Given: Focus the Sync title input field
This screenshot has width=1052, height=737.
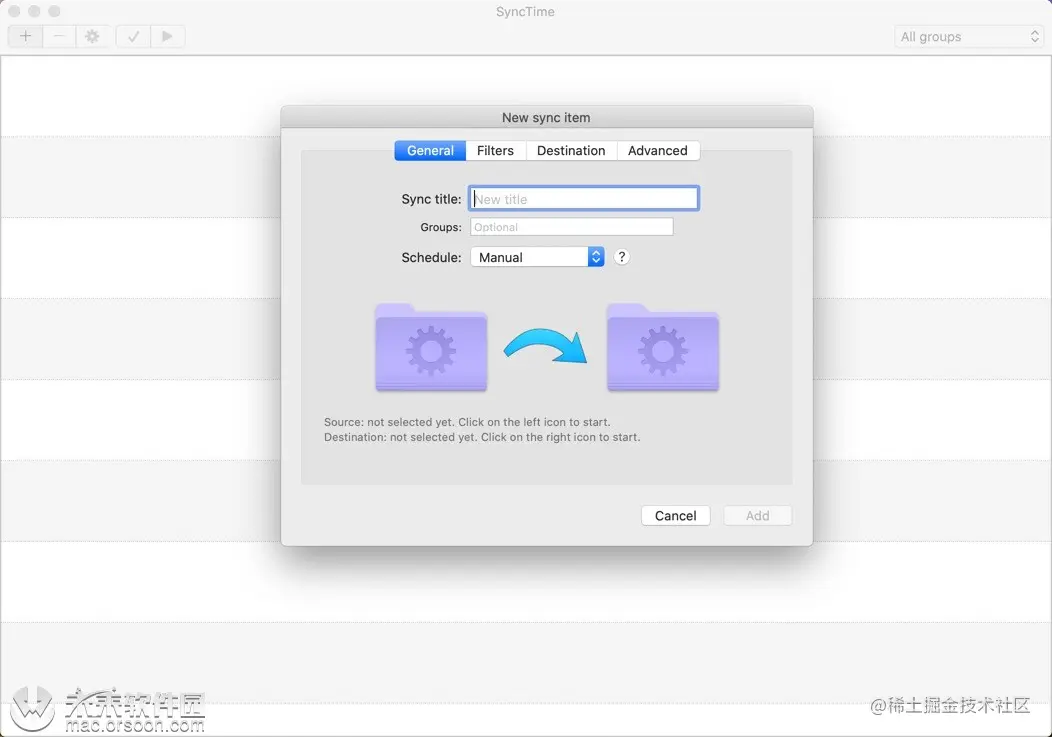Looking at the screenshot, I should tap(584, 199).
